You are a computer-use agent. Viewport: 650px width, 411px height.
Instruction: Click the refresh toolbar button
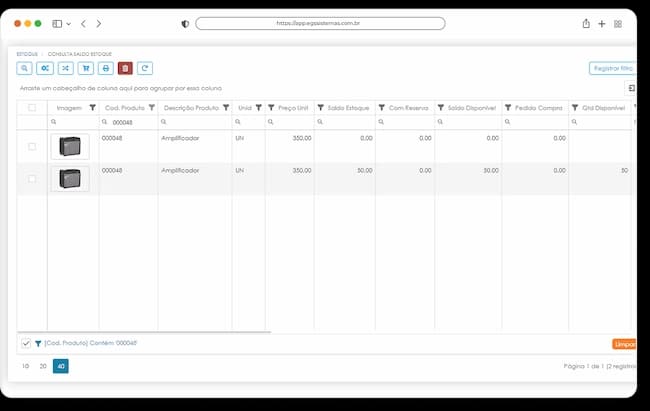145,68
